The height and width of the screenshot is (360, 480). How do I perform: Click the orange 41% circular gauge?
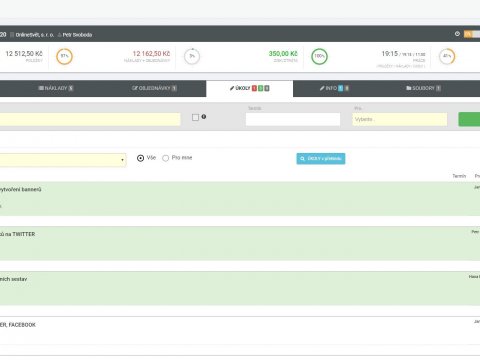pos(447,56)
